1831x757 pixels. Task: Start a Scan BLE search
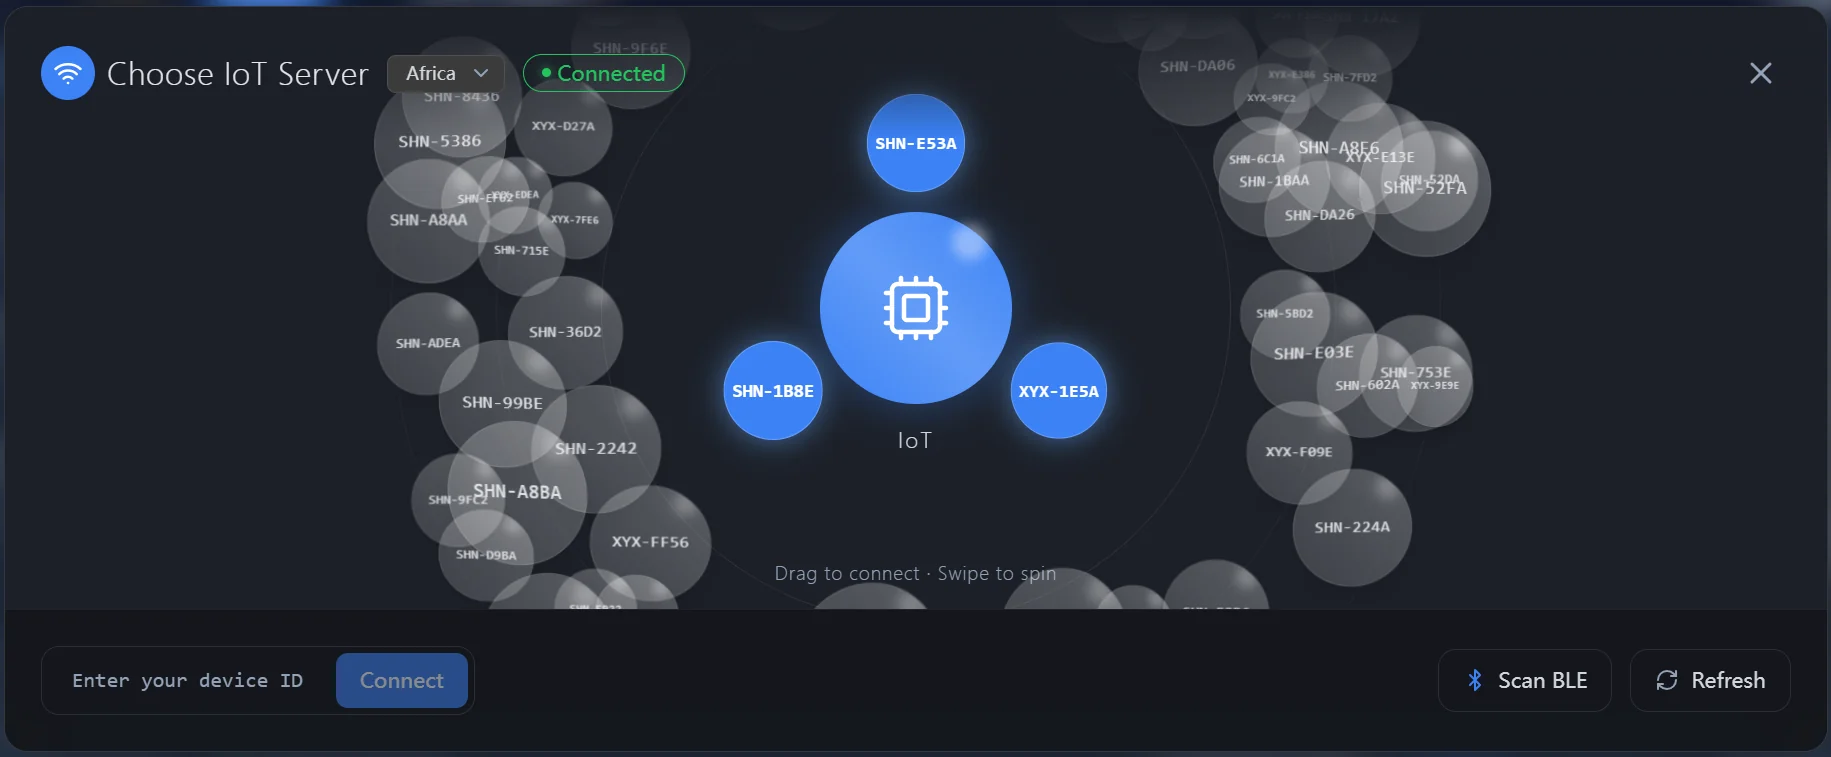[1524, 681]
